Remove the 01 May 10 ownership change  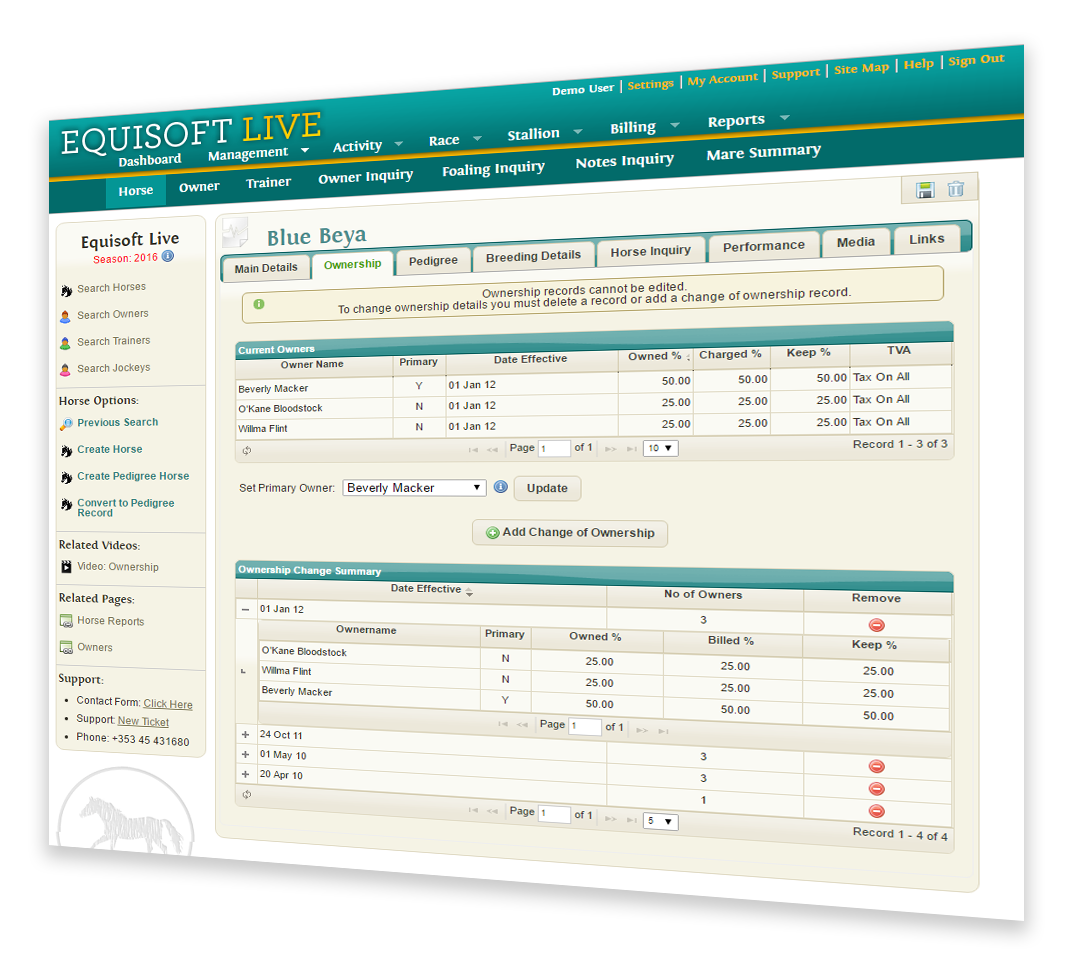point(877,789)
